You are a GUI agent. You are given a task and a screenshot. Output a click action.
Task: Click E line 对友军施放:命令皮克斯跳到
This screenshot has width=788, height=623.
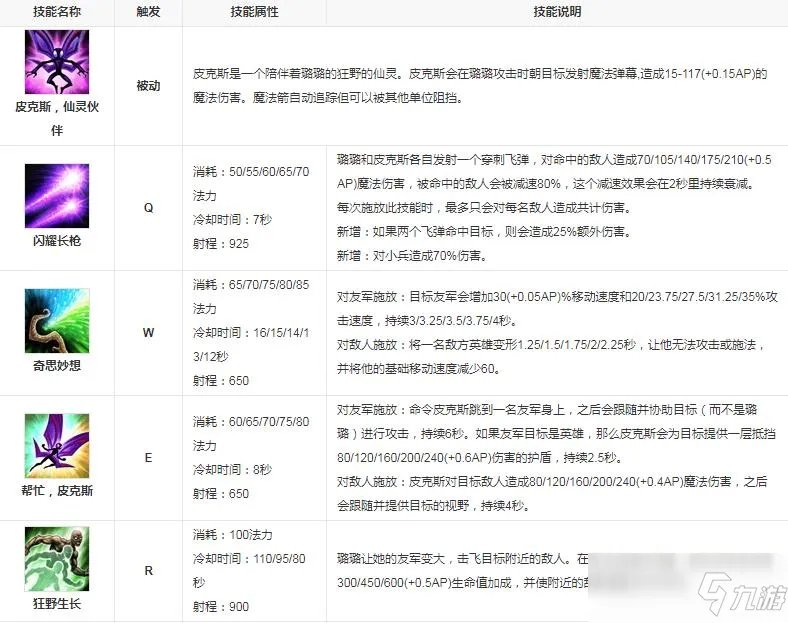pyautogui.click(x=547, y=410)
